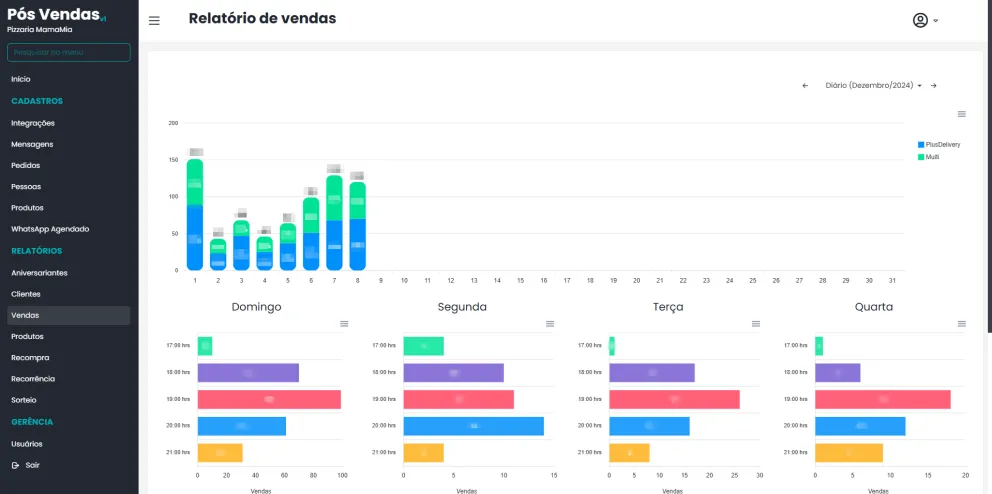Open Produtos under Cadastros
This screenshot has height=494, width=992.
[x=27, y=207]
